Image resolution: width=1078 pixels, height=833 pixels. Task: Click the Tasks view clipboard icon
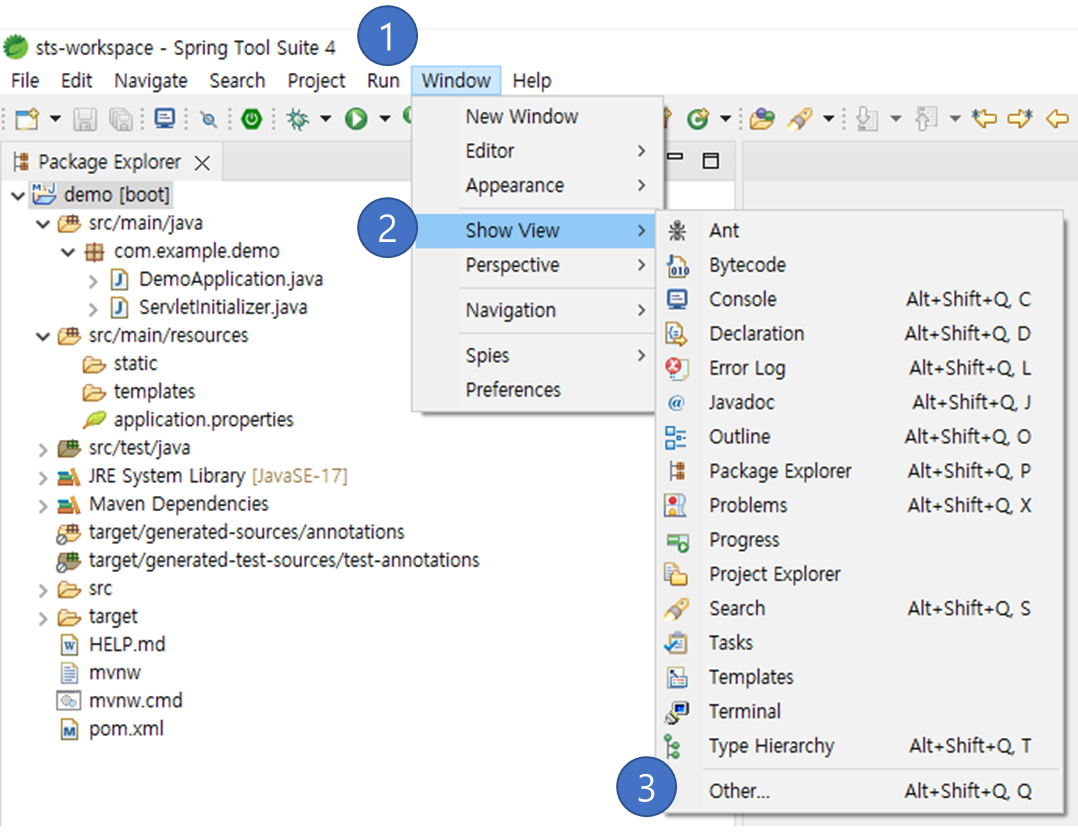click(676, 643)
